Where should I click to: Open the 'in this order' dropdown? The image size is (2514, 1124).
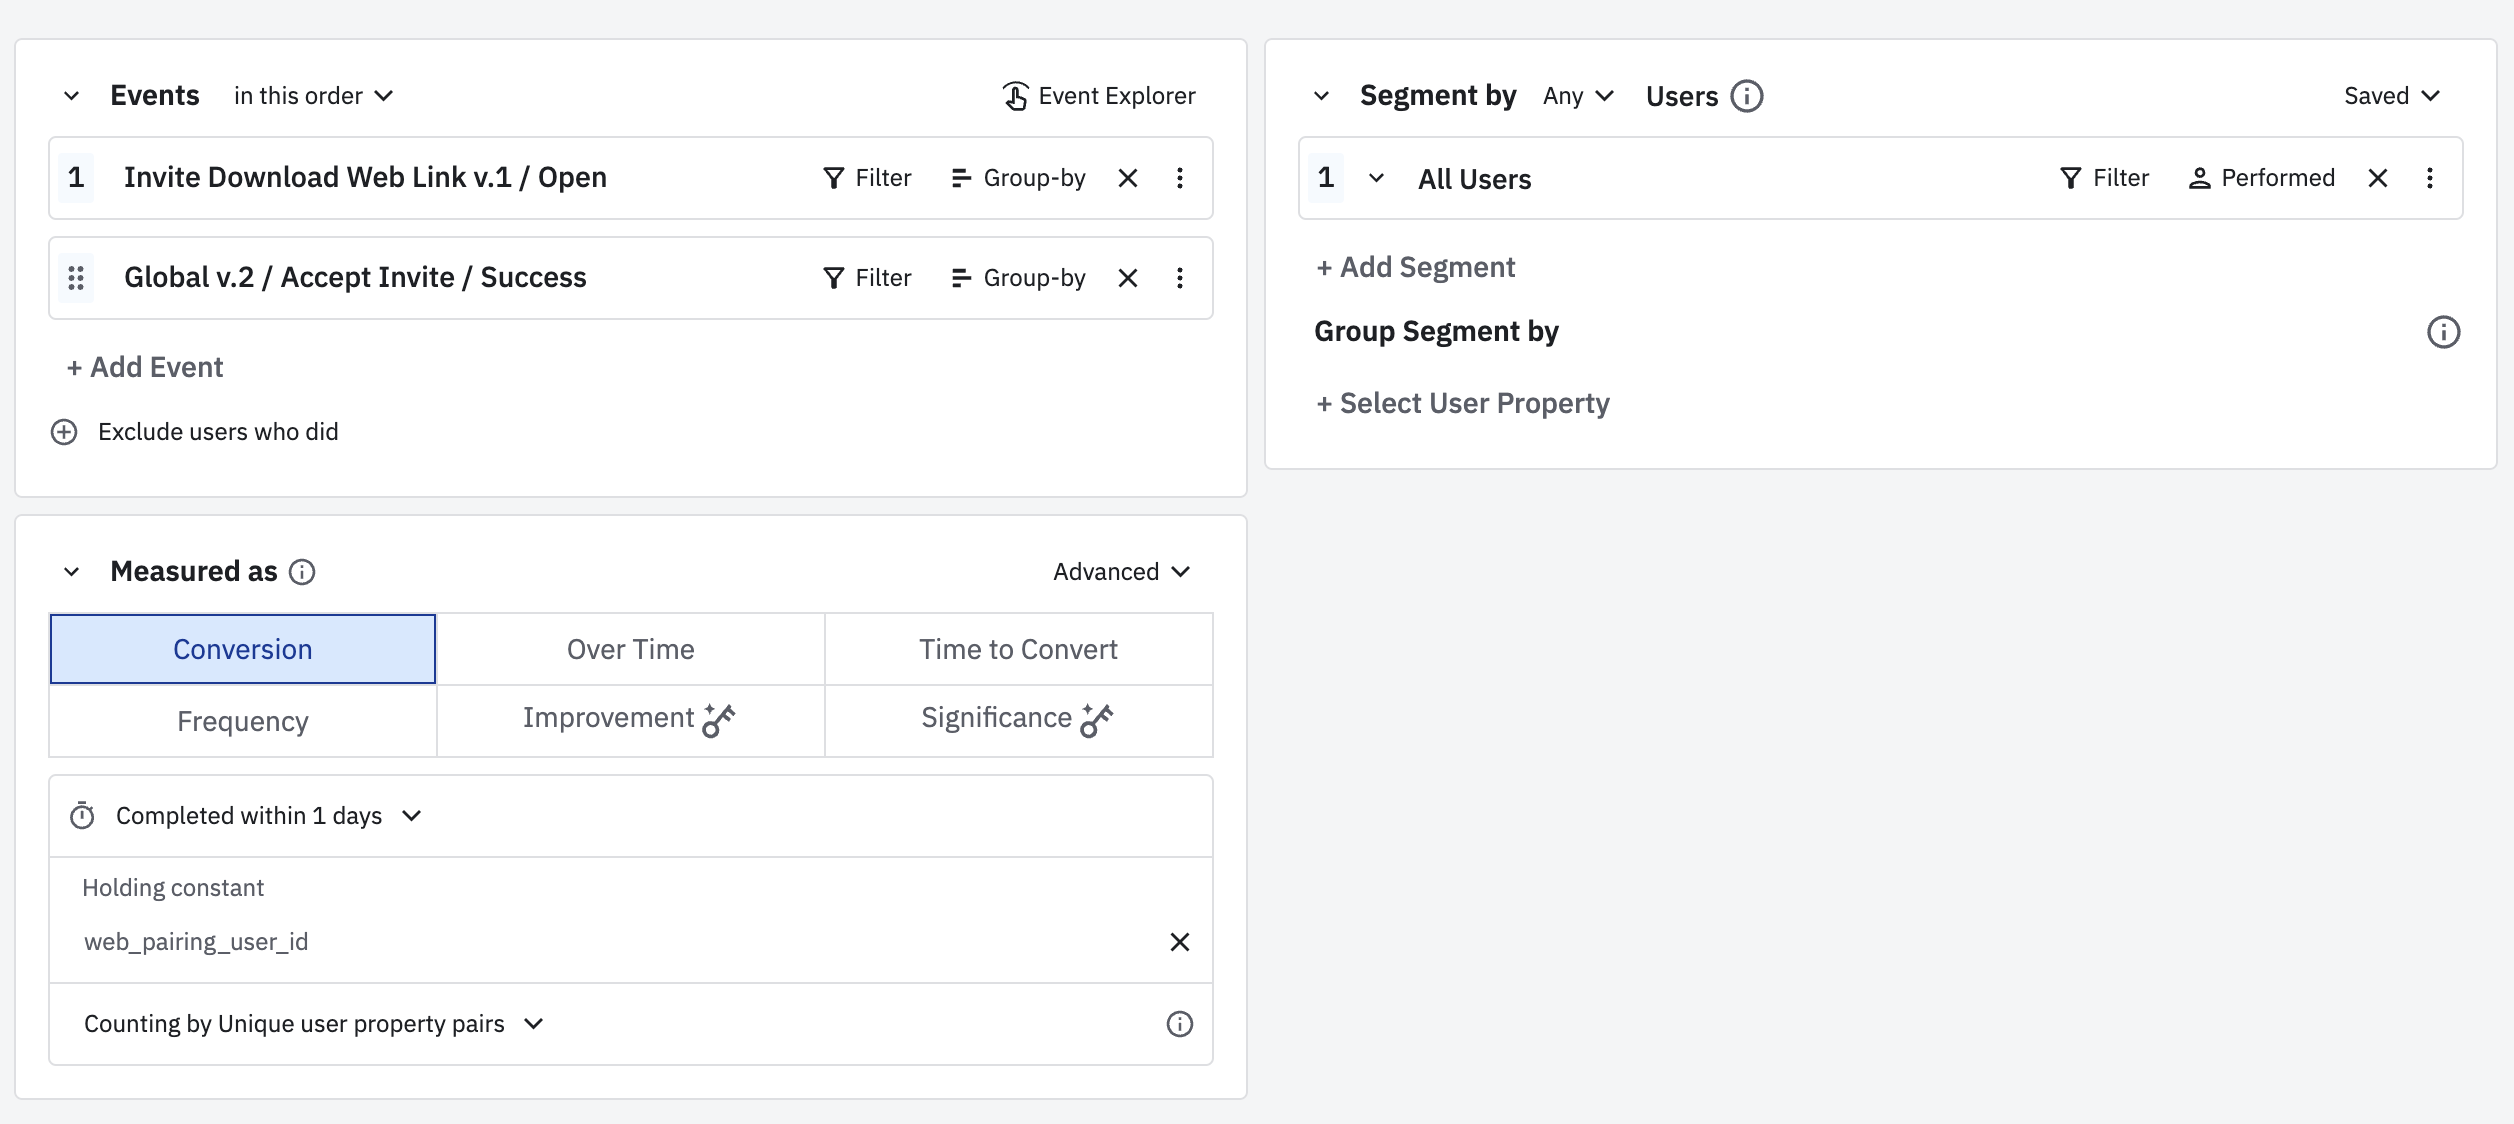313,96
